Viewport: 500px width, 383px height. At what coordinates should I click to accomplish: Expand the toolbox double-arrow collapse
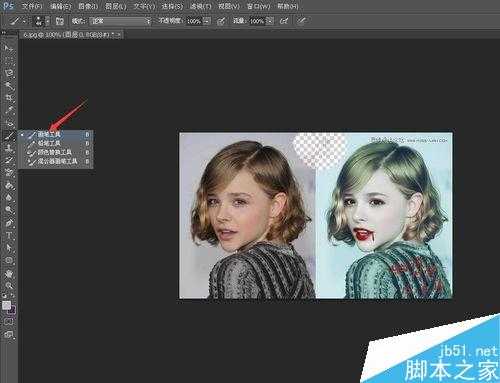click(4, 32)
